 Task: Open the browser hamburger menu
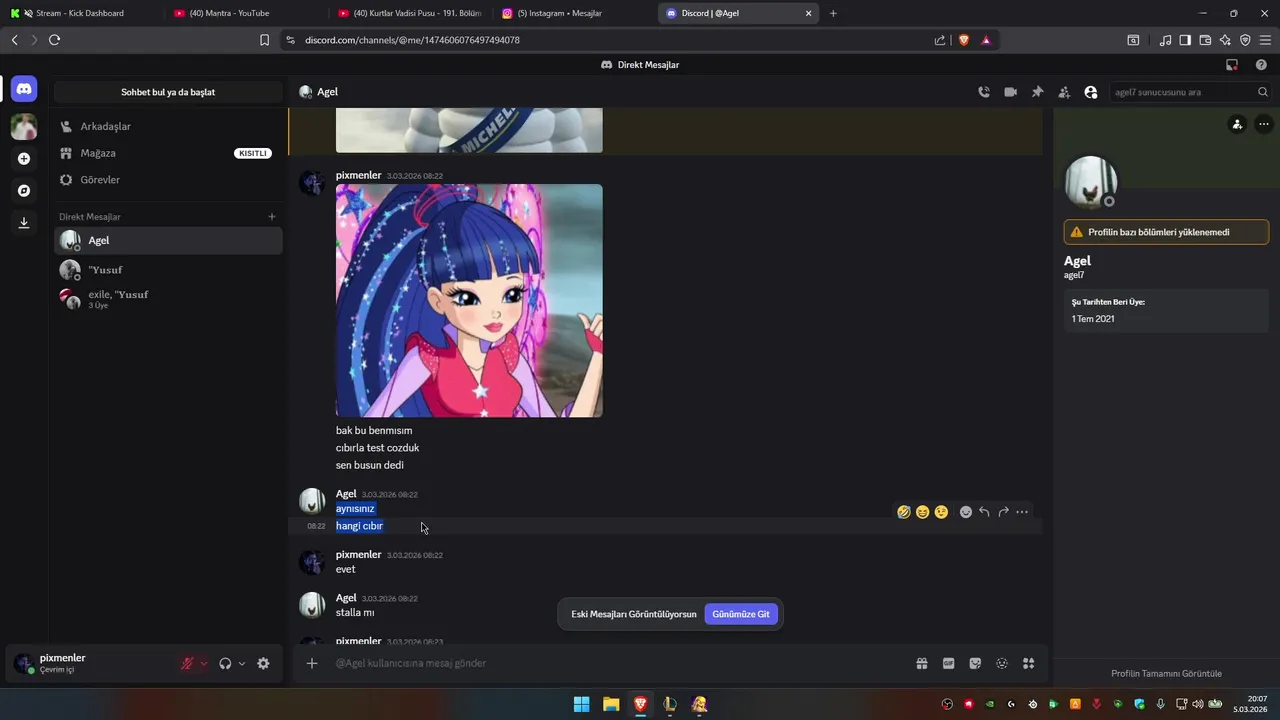pyautogui.click(x=1265, y=40)
